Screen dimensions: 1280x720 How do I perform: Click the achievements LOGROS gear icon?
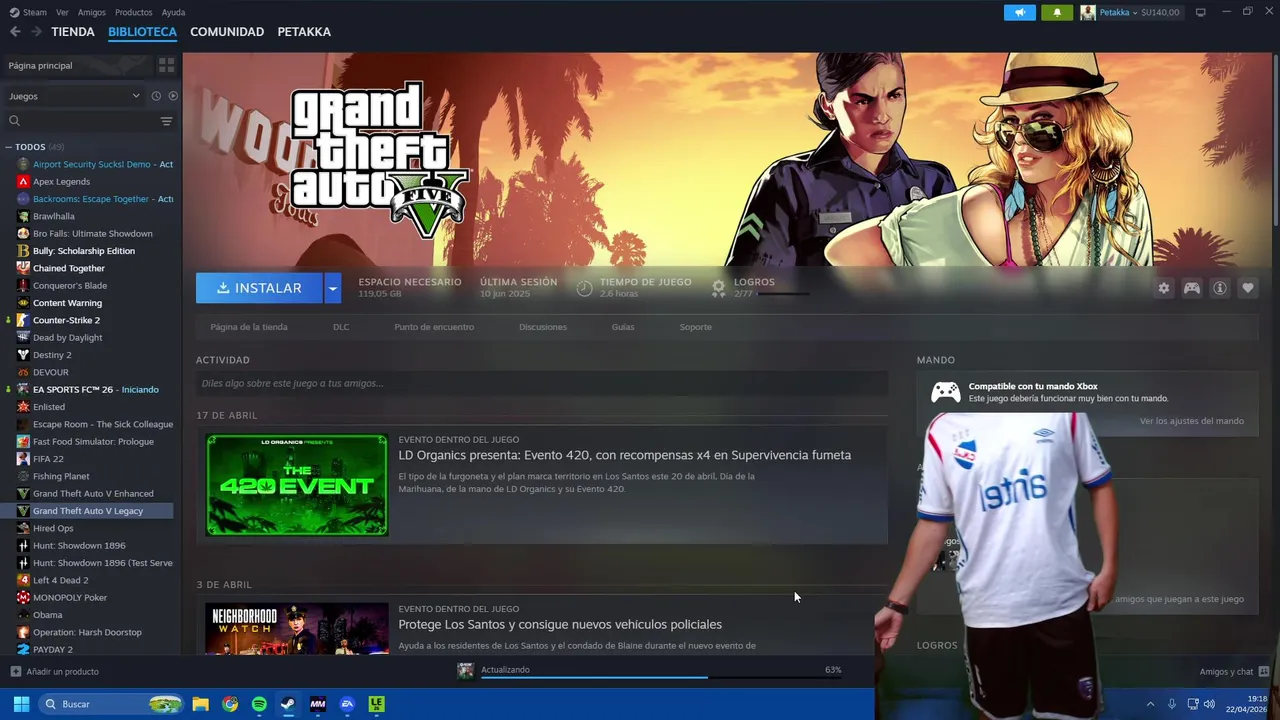[718, 288]
